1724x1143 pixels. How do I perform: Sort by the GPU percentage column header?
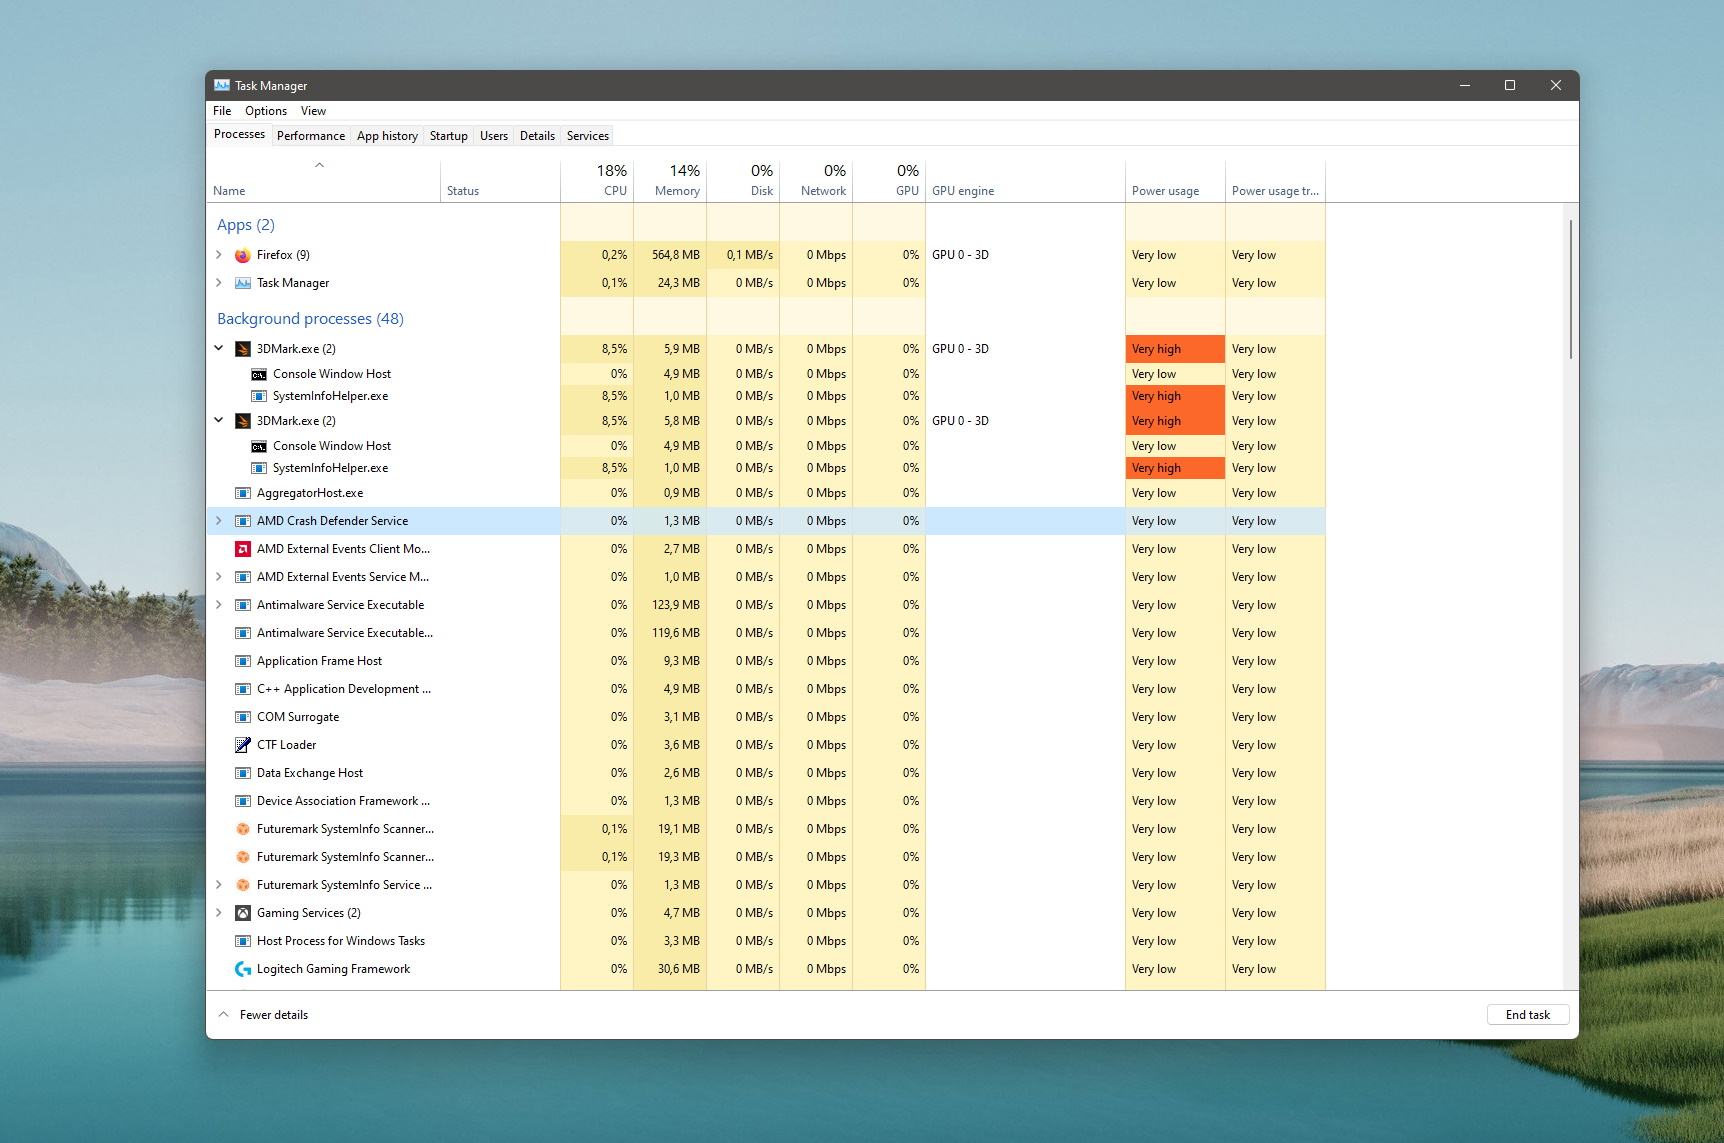click(x=889, y=181)
